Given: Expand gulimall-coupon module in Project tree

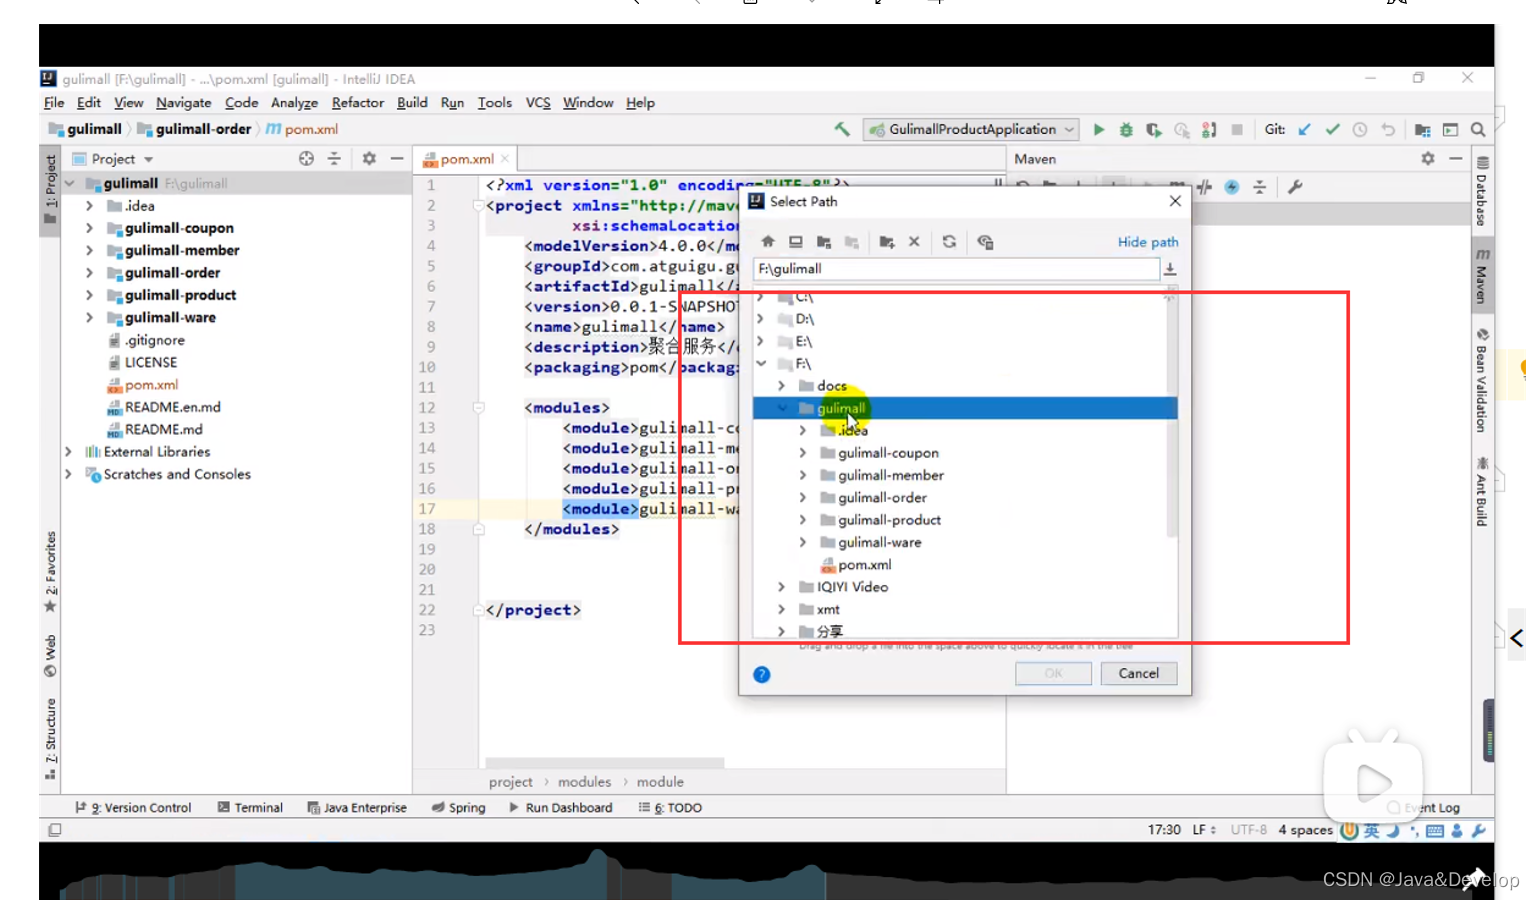Looking at the screenshot, I should (x=89, y=228).
